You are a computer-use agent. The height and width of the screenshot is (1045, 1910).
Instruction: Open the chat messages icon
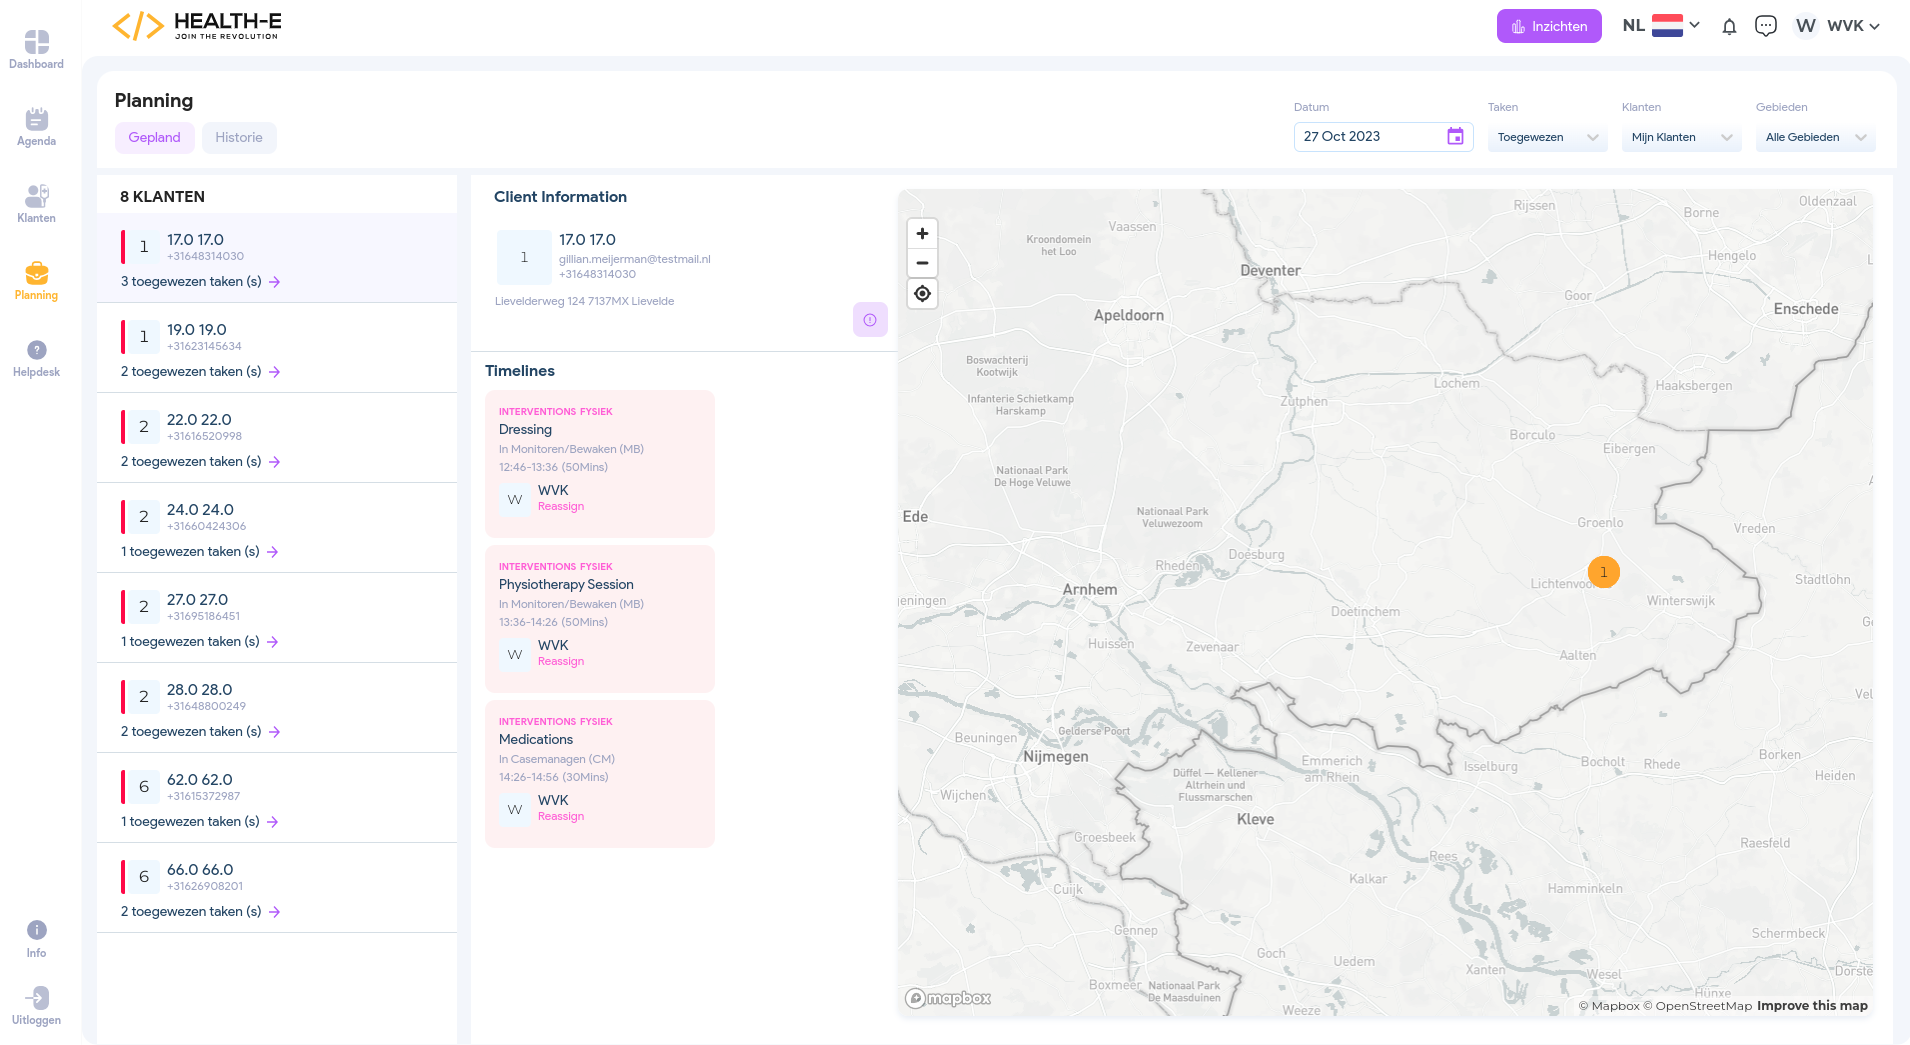tap(1766, 26)
